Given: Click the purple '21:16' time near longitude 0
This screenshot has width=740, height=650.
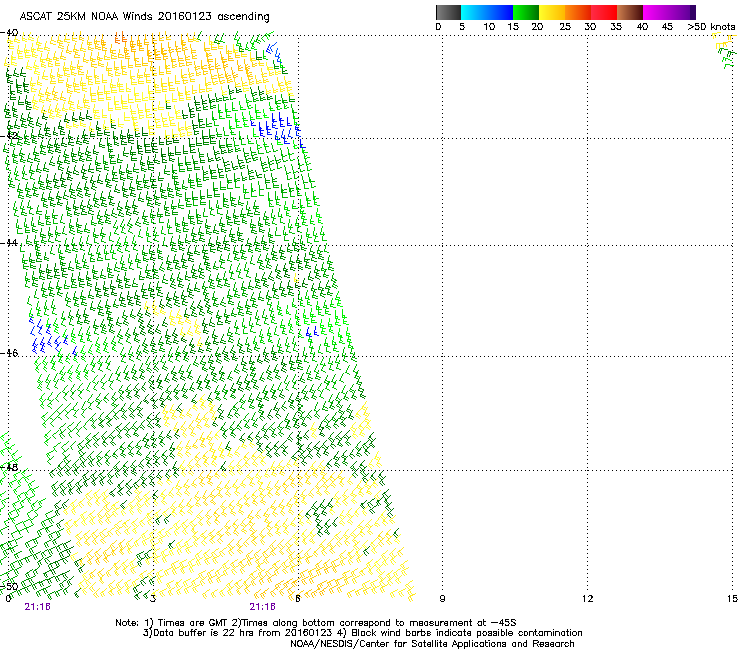Looking at the screenshot, I should [x=37, y=607].
